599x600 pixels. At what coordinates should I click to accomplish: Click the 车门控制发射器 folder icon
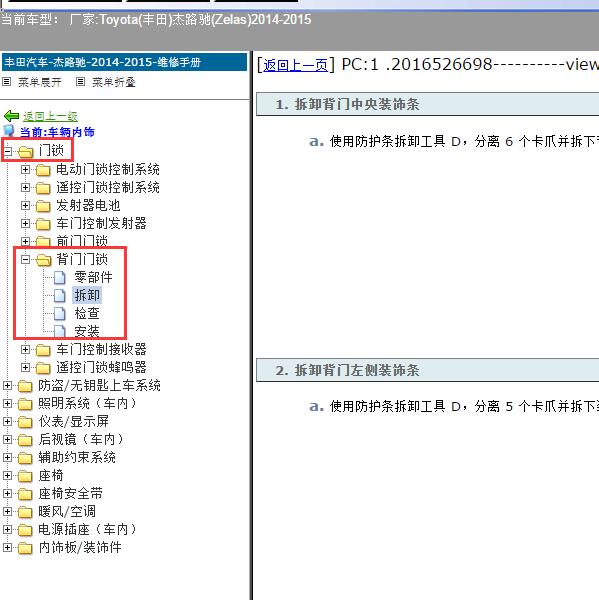(43, 224)
